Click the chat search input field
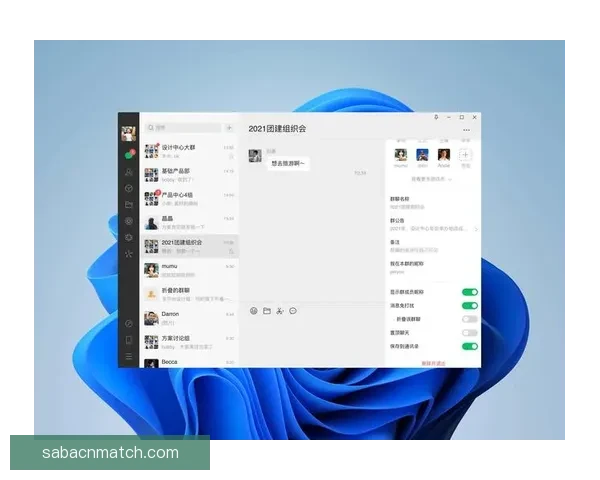Screen dimensions: 600x480 [186, 128]
